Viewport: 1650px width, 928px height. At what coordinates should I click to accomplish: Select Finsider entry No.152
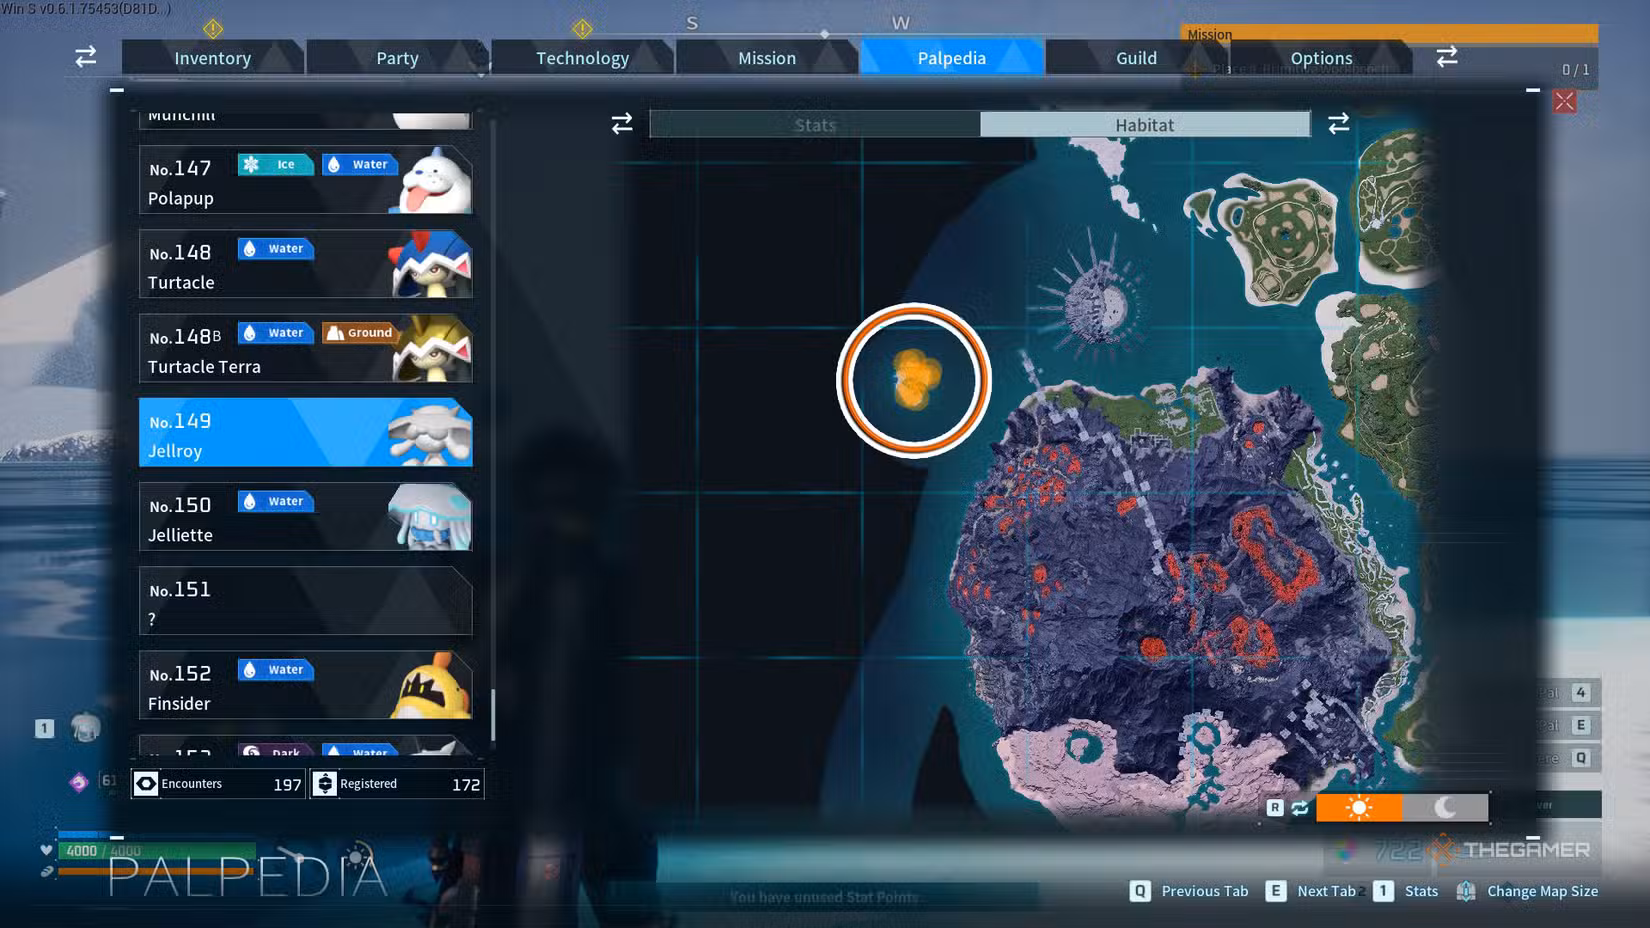click(x=305, y=685)
